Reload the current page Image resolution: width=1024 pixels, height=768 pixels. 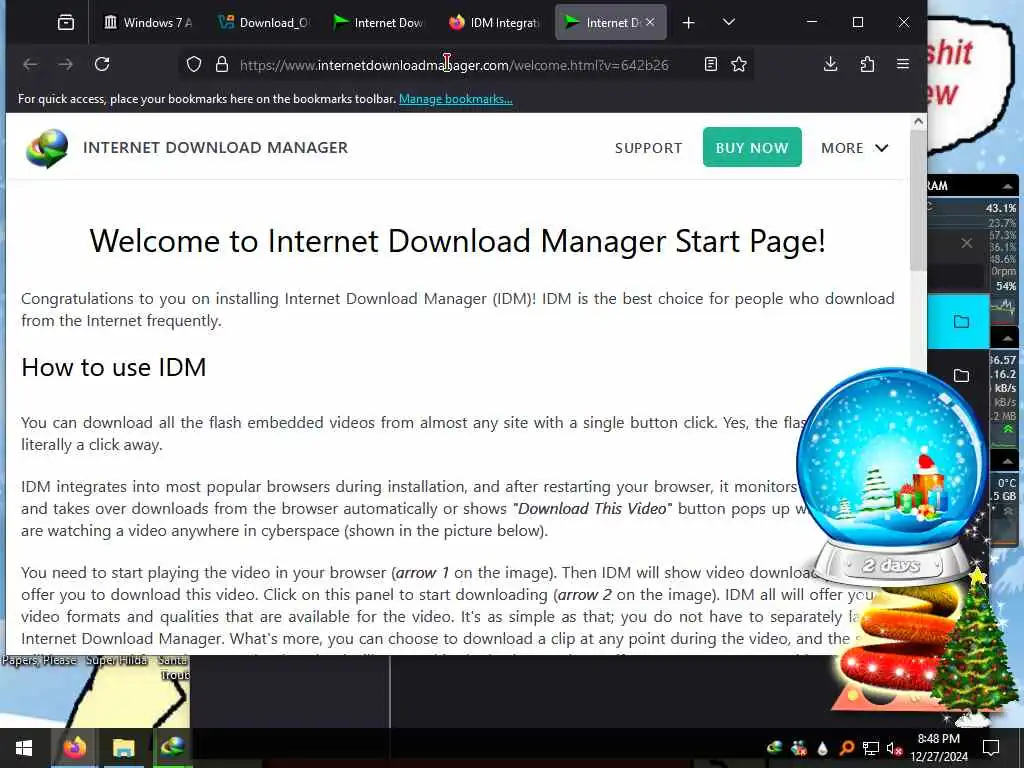(x=102, y=64)
